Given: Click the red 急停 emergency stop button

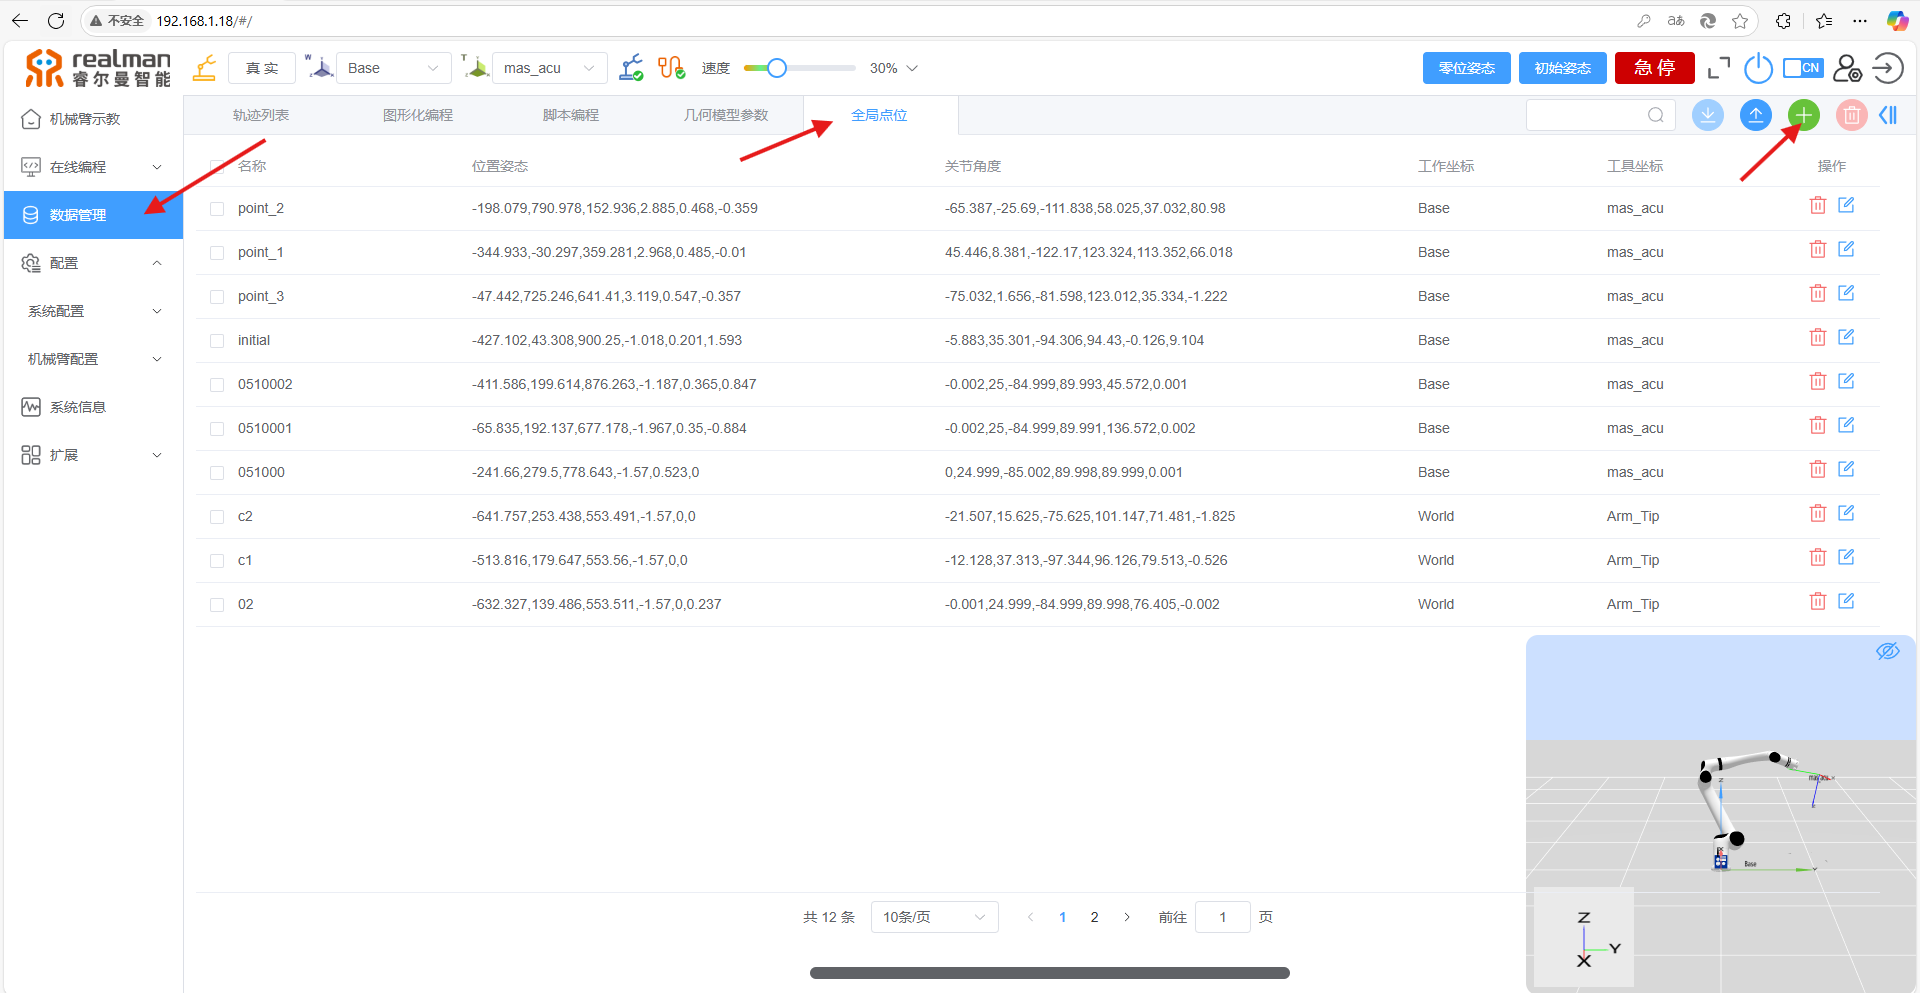Looking at the screenshot, I should [x=1654, y=68].
